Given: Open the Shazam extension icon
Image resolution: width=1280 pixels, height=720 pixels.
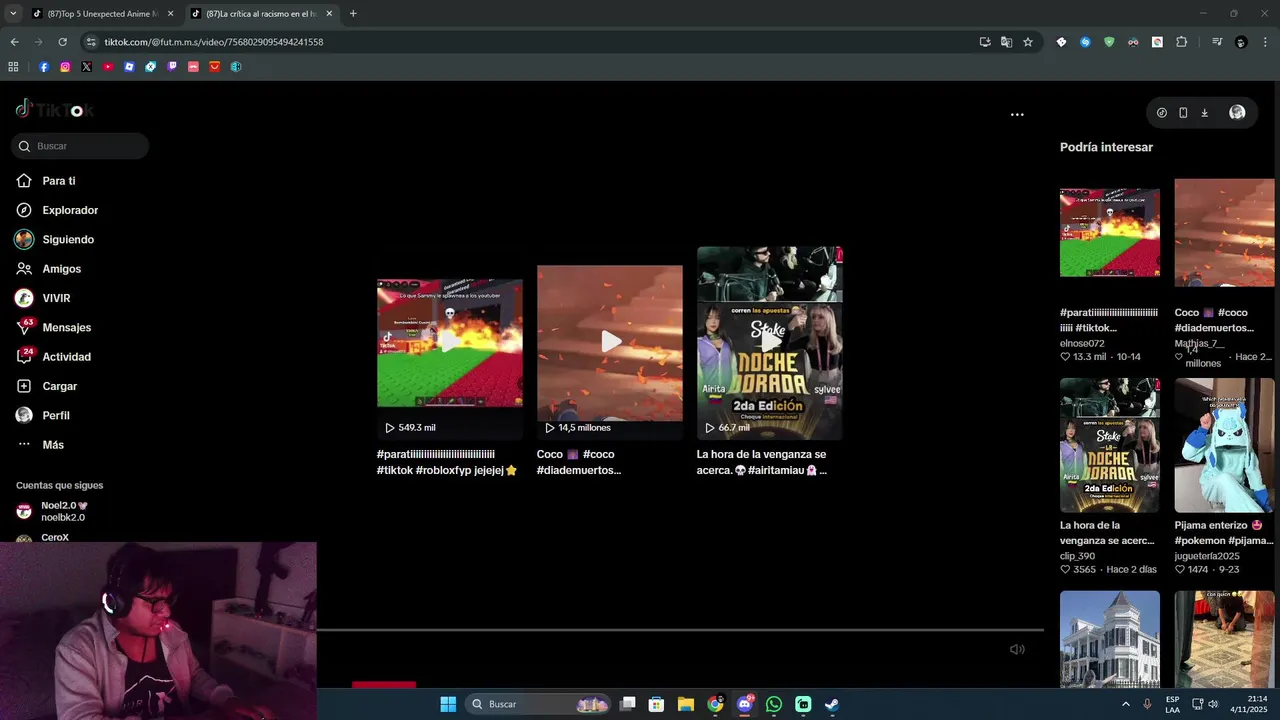Looking at the screenshot, I should 1085,42.
